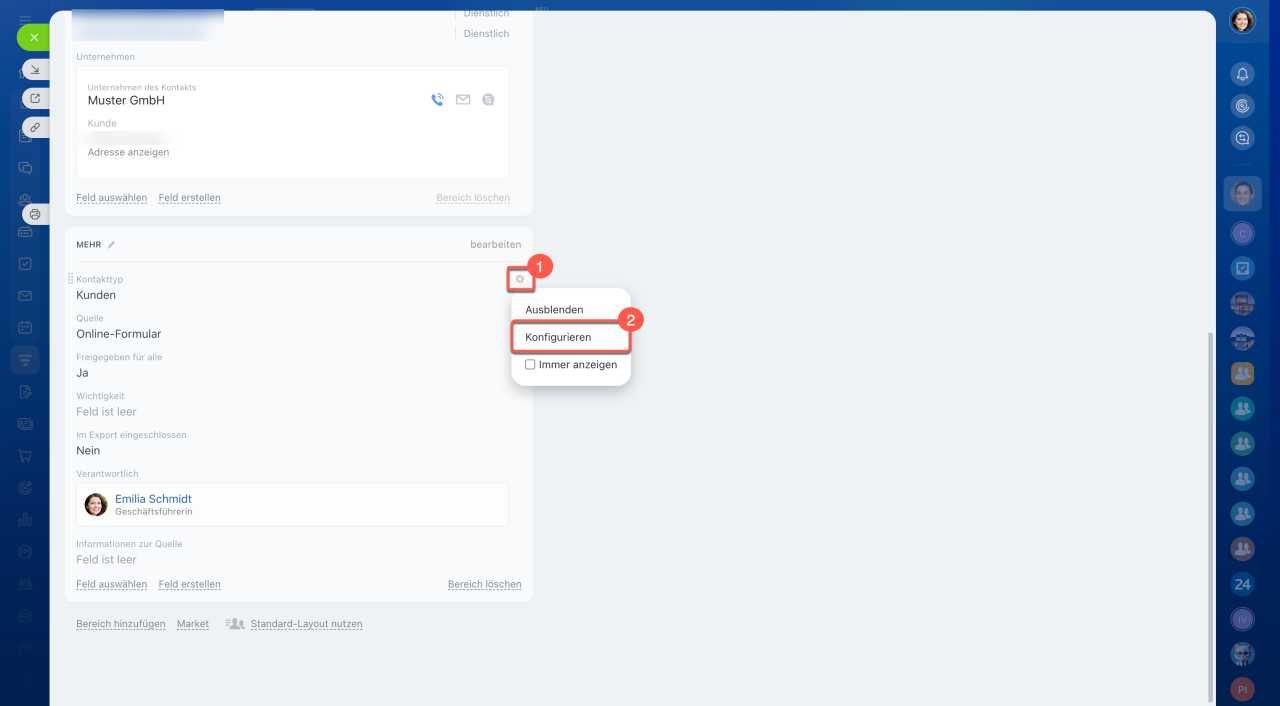Click 'Adresse anzeigen' in company card
Screen dimensions: 1280x706
coord(129,152)
